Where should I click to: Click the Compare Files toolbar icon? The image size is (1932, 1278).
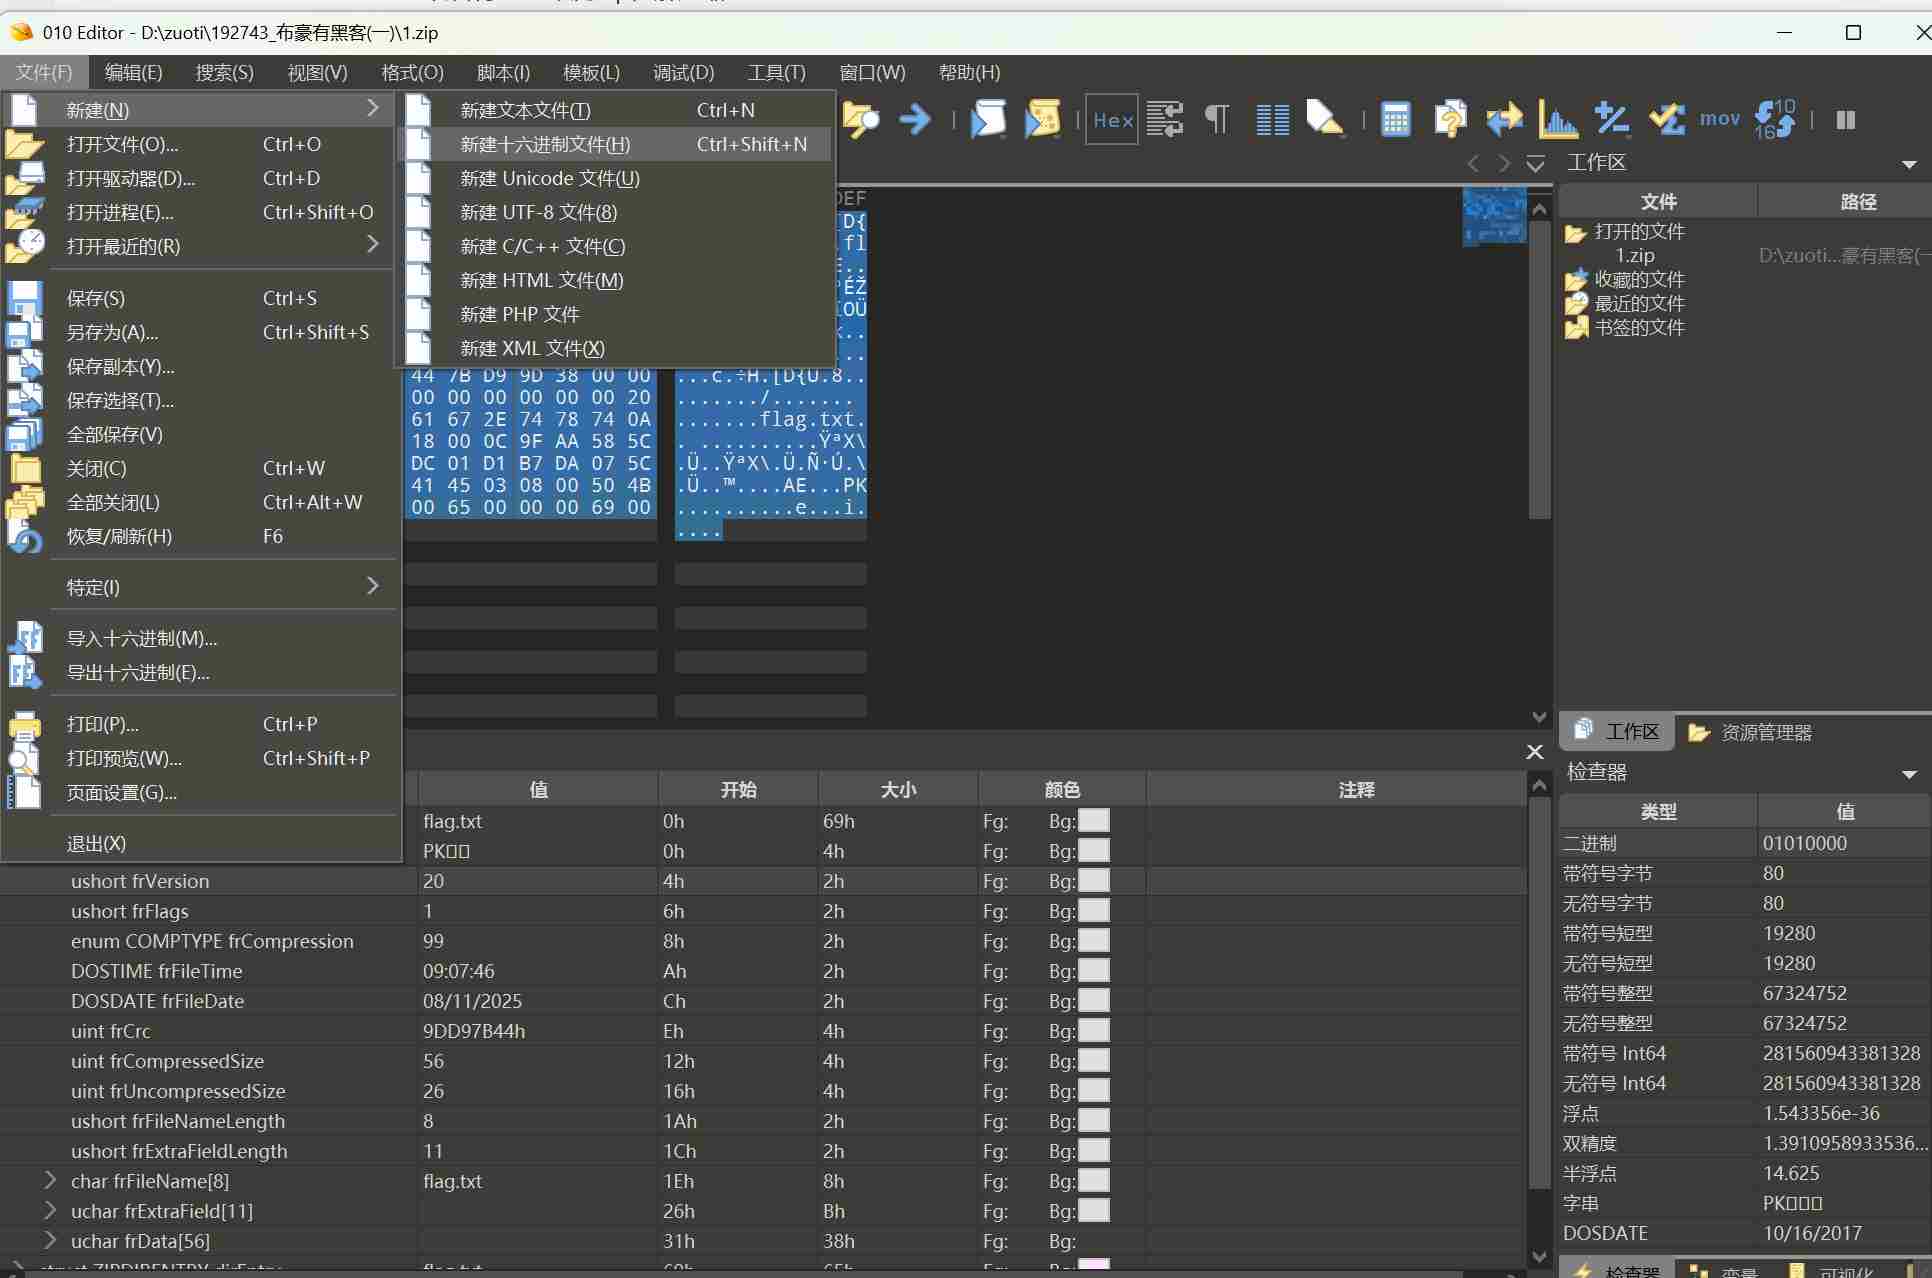(x=1503, y=119)
